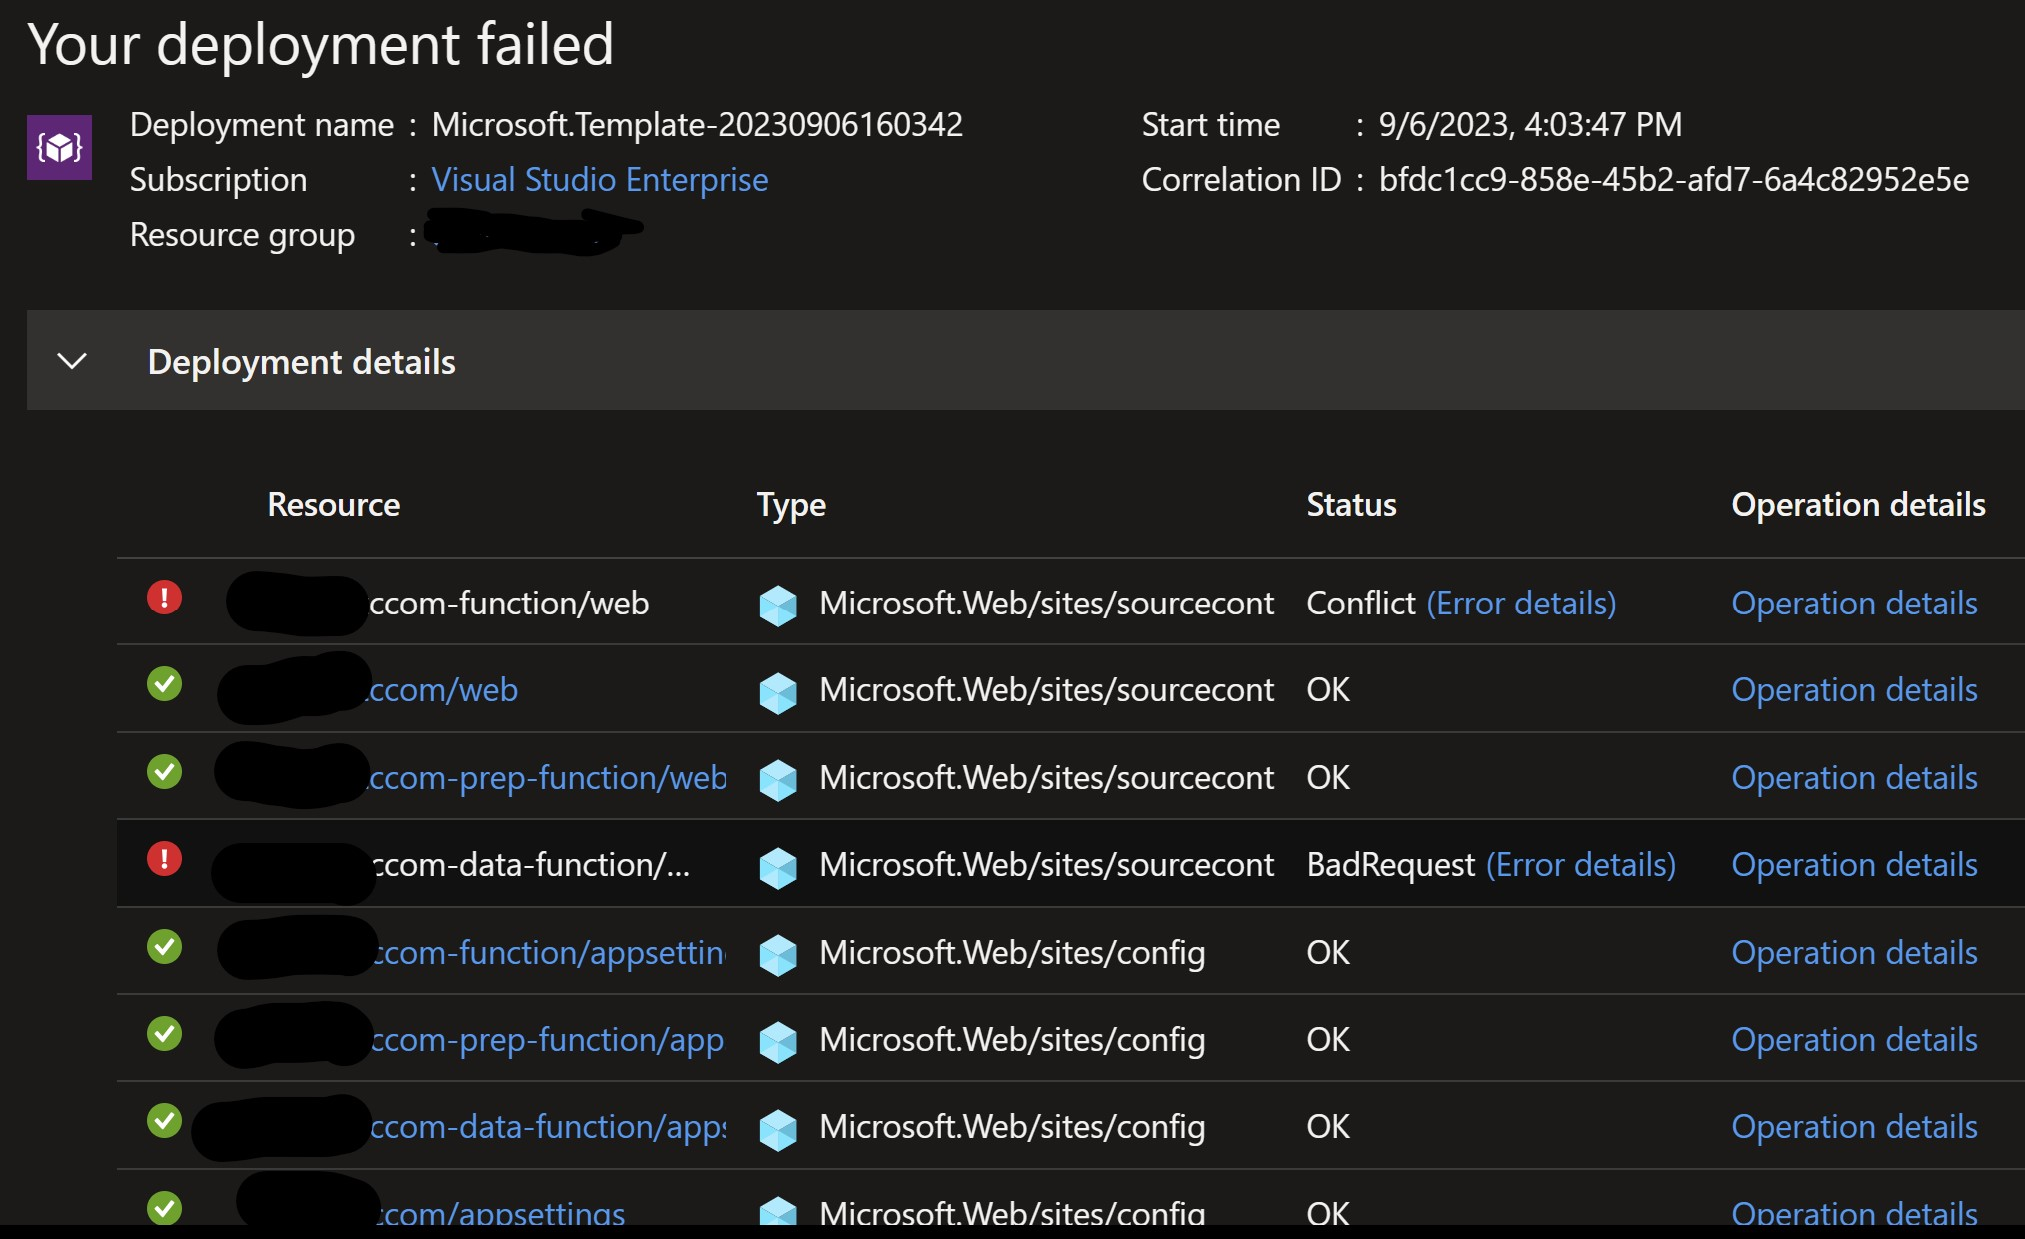Select the Resource column header
Screen dimensions: 2025x1239
pyautogui.click(x=333, y=504)
